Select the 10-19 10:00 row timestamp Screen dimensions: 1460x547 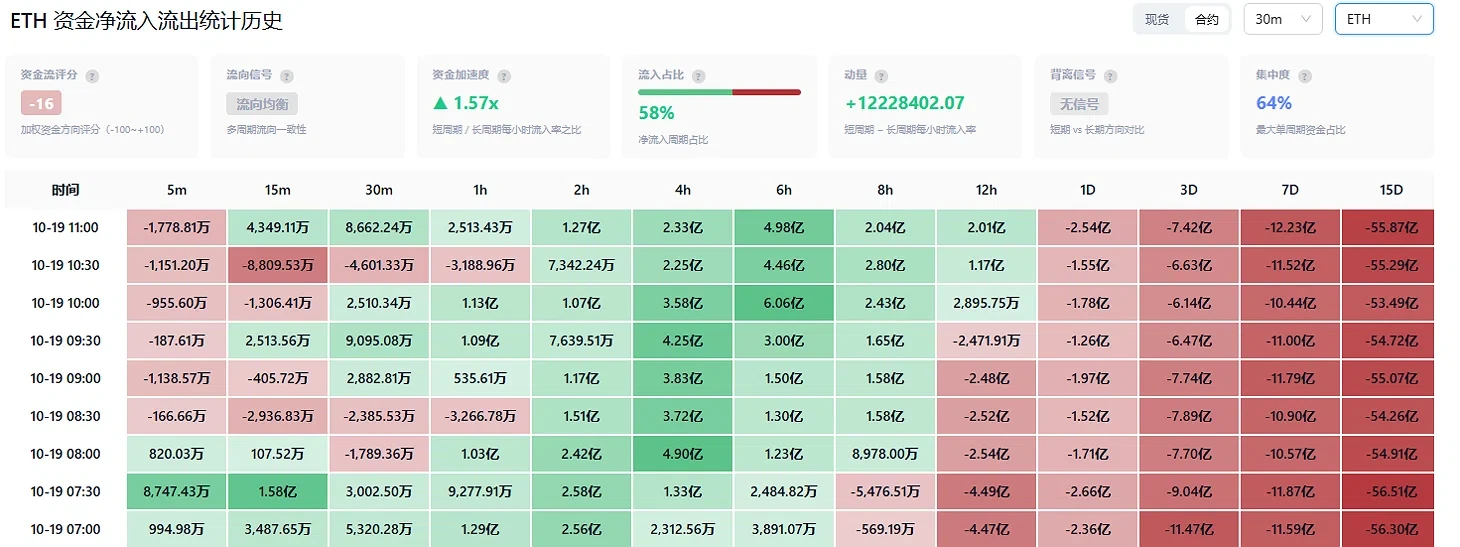[65, 303]
